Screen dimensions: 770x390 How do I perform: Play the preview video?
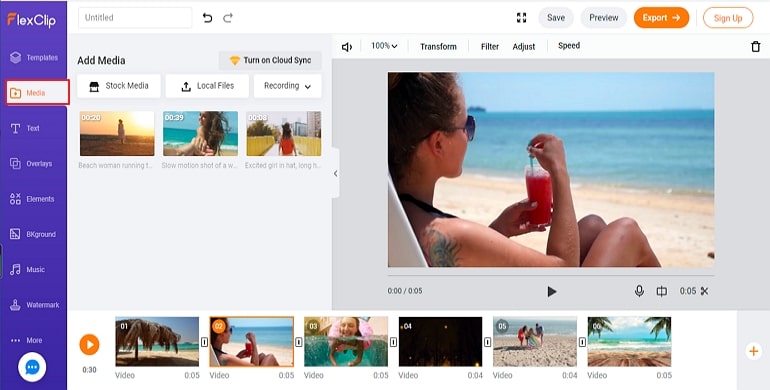point(551,291)
